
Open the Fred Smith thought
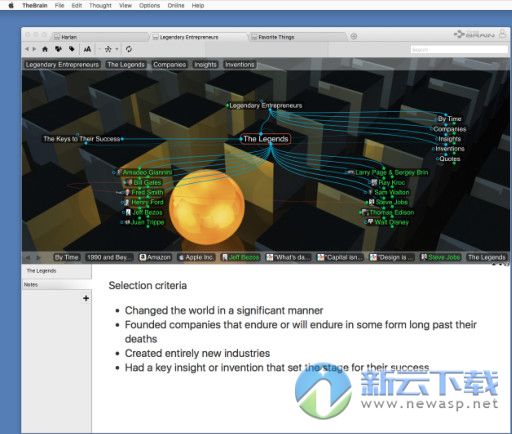tap(147, 192)
